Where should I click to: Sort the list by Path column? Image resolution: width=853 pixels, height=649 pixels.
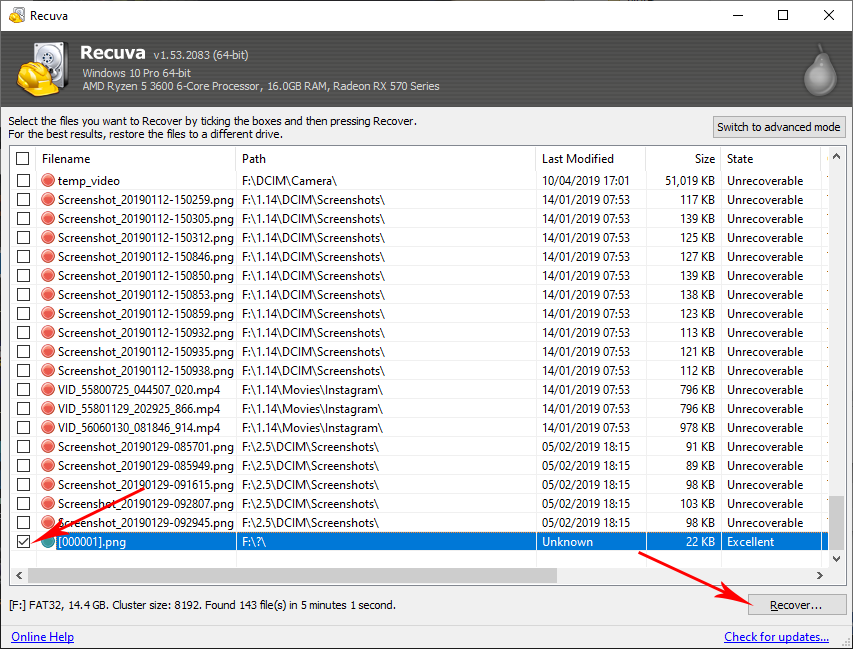(386, 159)
